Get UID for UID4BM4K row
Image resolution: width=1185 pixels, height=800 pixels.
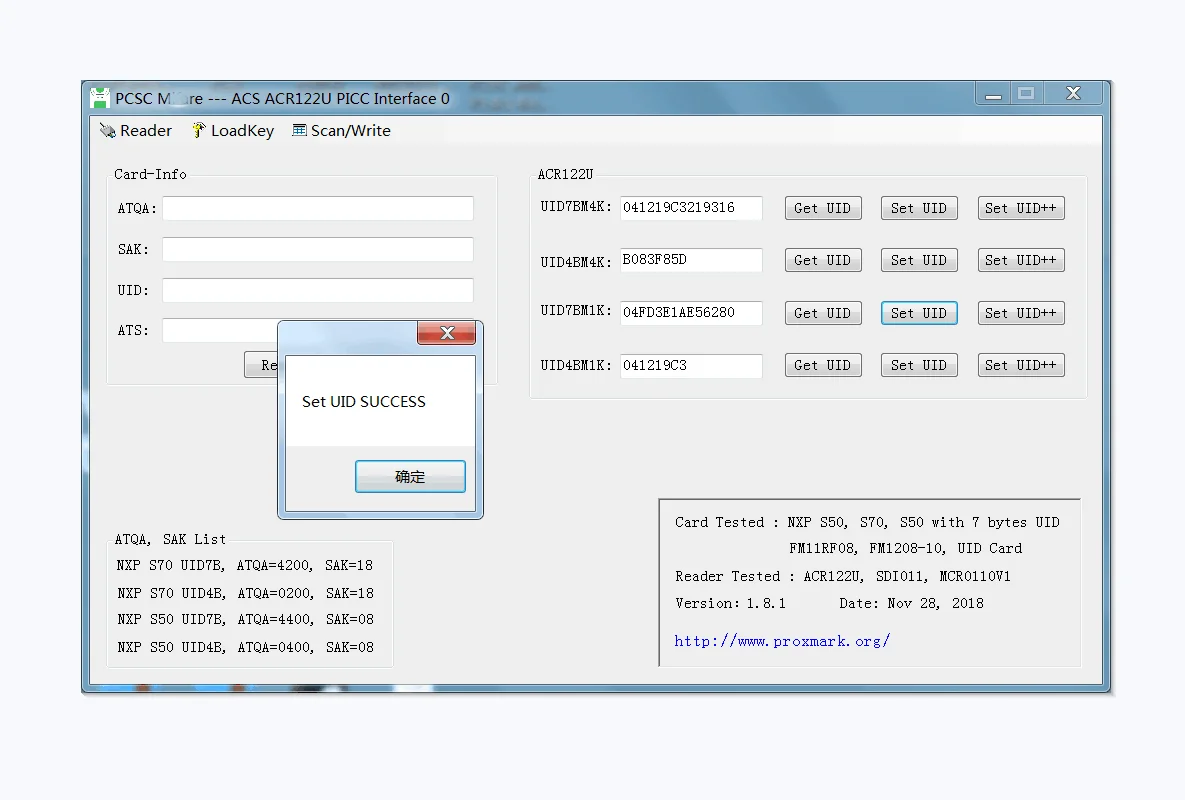click(823, 261)
